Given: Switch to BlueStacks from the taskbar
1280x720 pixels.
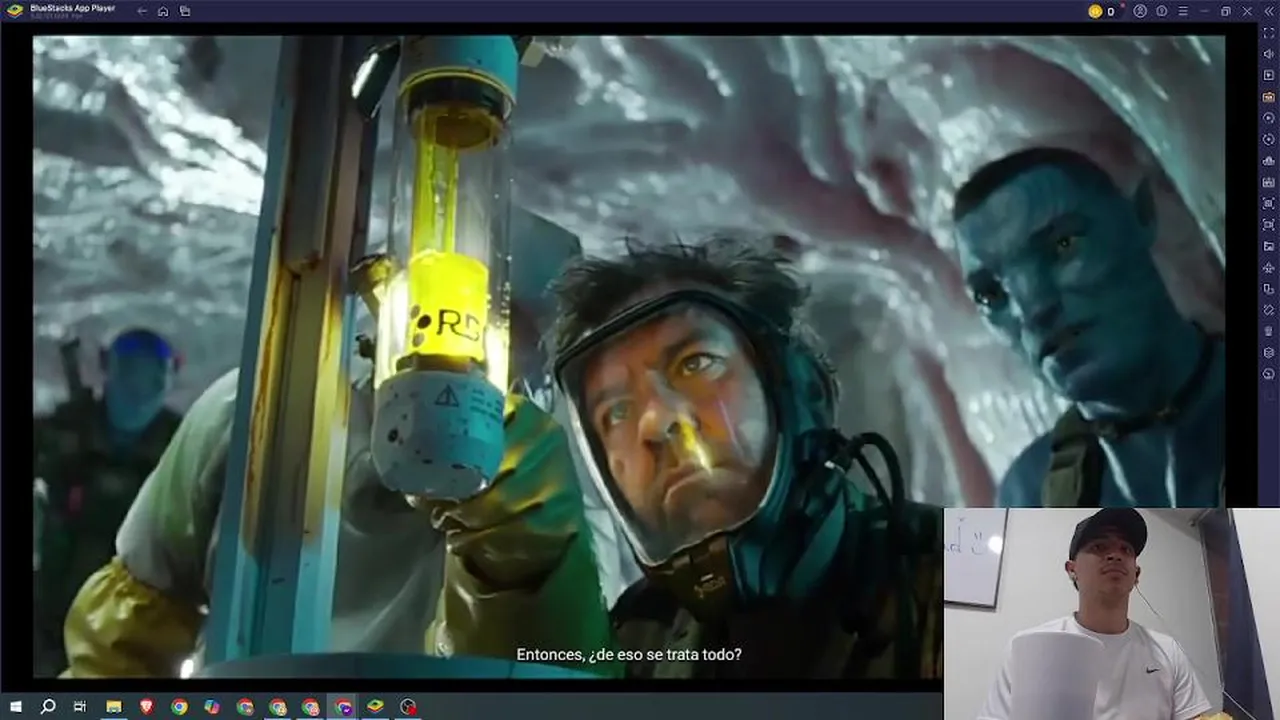Looking at the screenshot, I should 375,707.
